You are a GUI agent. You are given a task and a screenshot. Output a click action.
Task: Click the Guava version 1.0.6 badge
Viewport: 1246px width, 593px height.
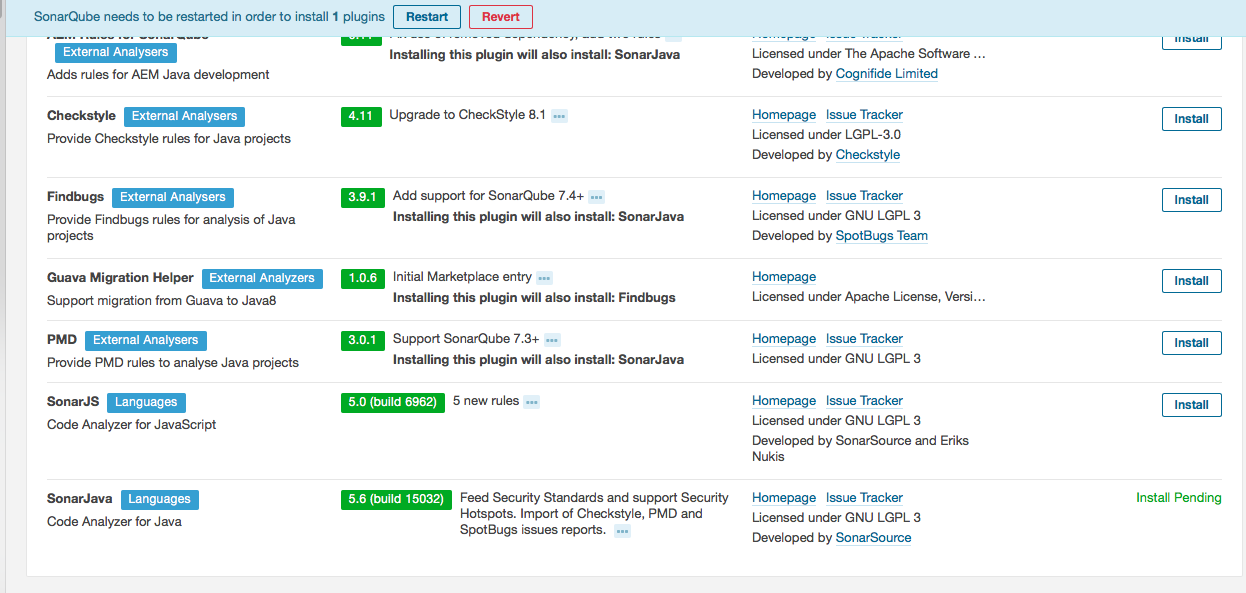pyautogui.click(x=363, y=278)
